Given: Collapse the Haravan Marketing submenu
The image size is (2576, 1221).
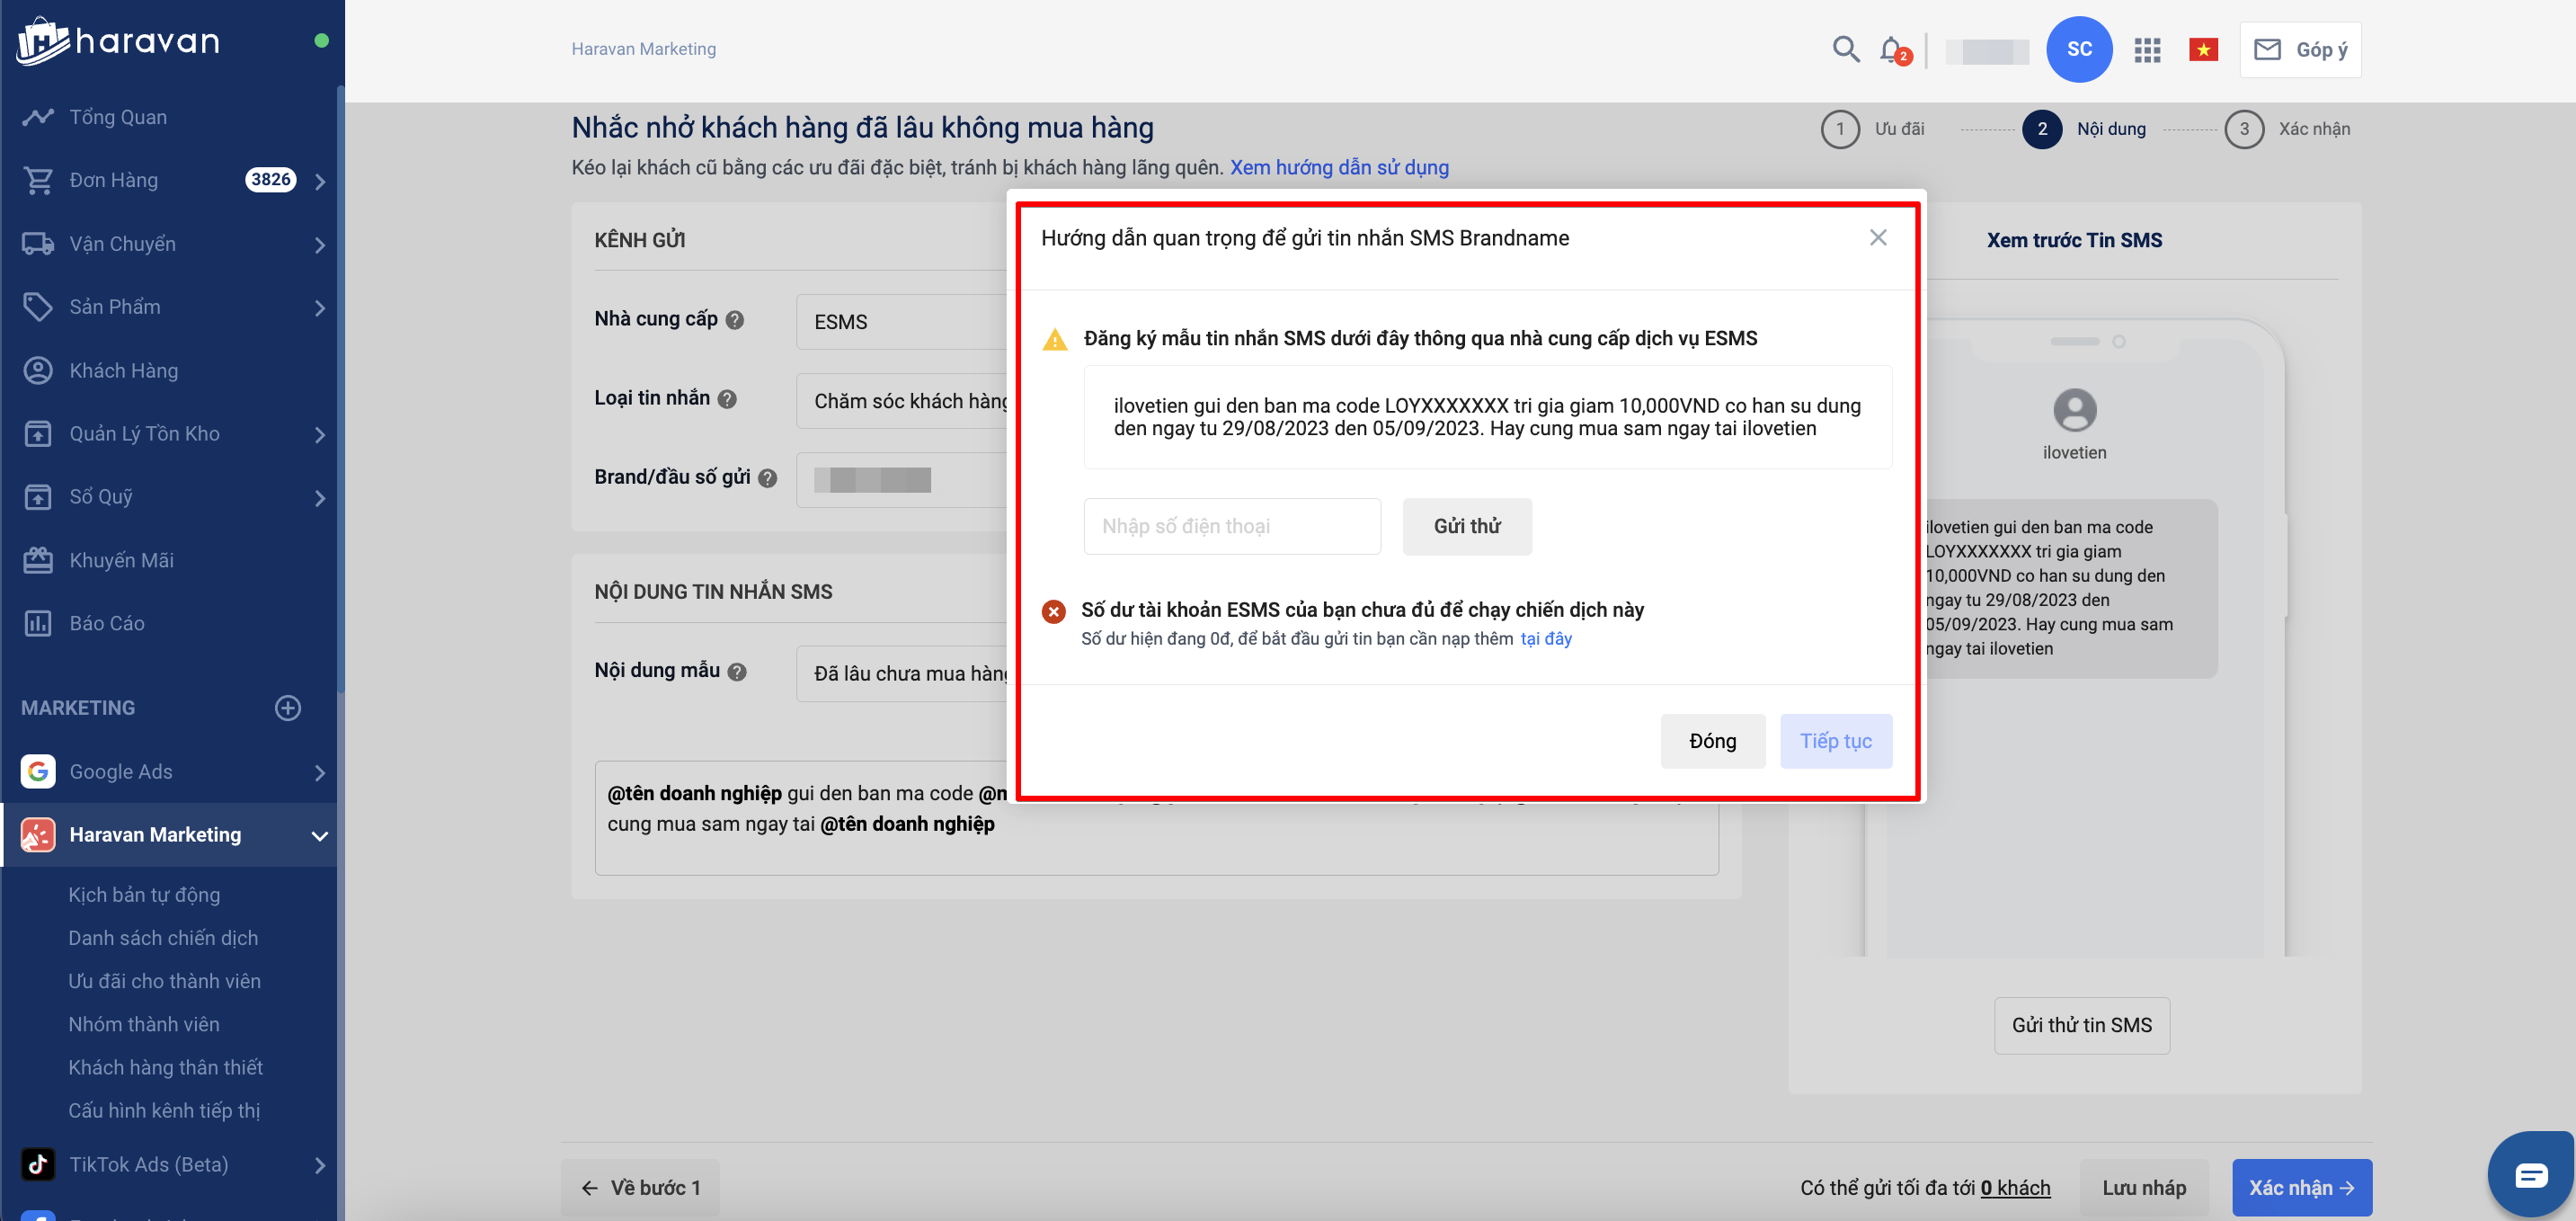Looking at the screenshot, I should (x=320, y=836).
